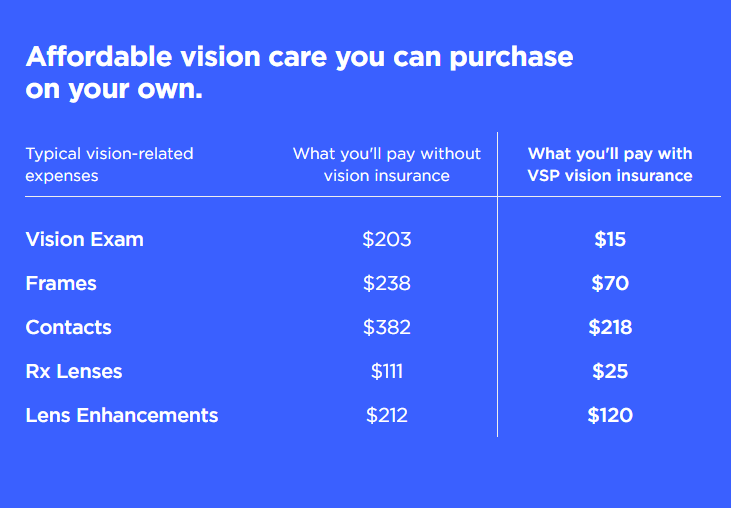Click 'What you'll pay without vision insurance' header
731x508 pixels.
(x=386, y=165)
